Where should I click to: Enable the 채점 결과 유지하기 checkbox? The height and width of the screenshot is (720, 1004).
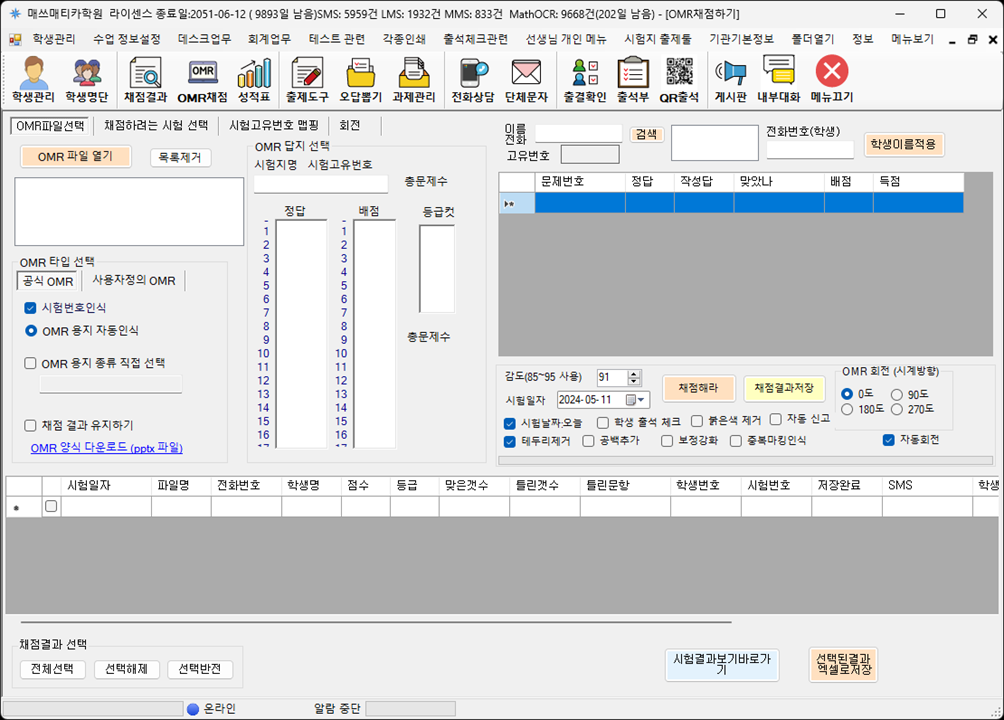coord(31,425)
